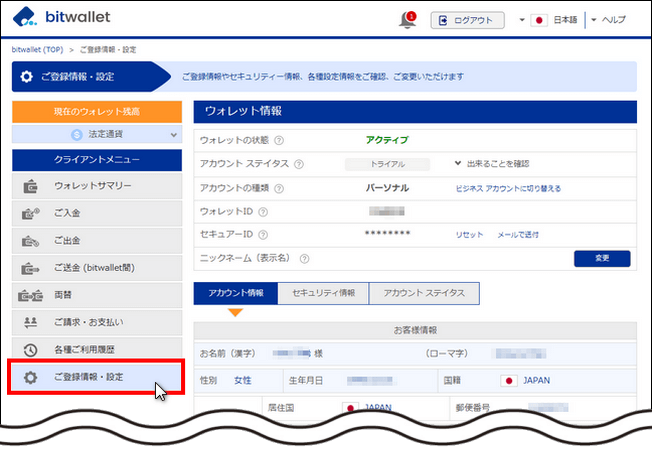The image size is (652, 451).
Task: Click the Japan flag beside 国籍
Action: point(509,380)
